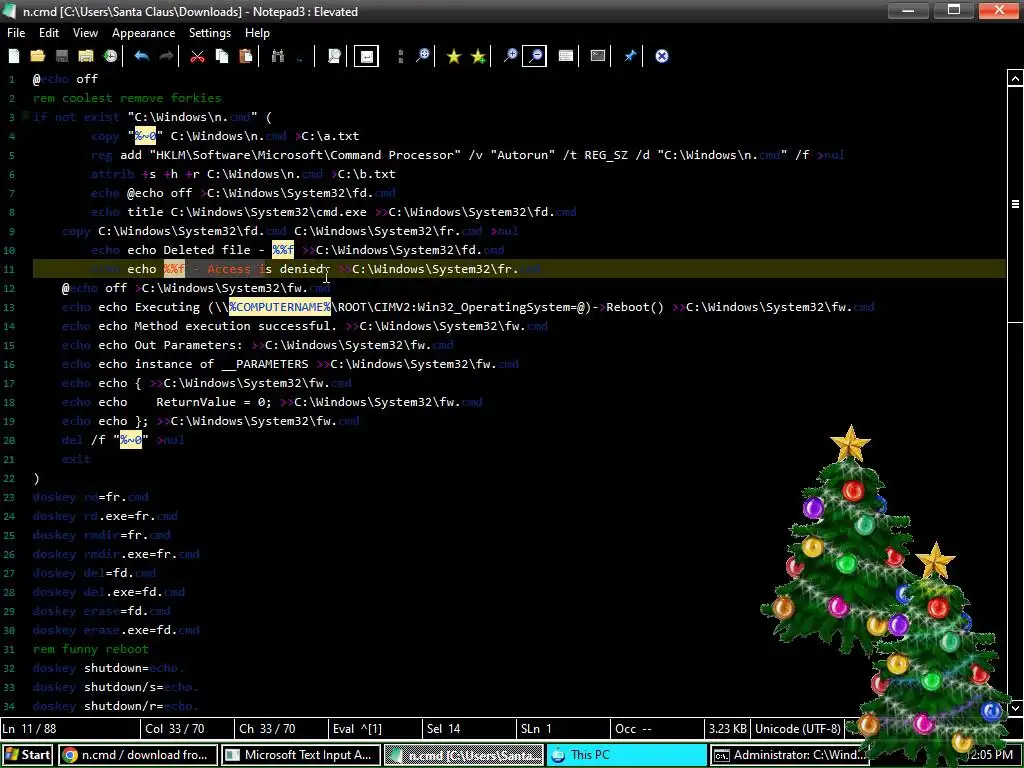Click the Col 33 / 70 status field
1024x768 pixels.
187,728
